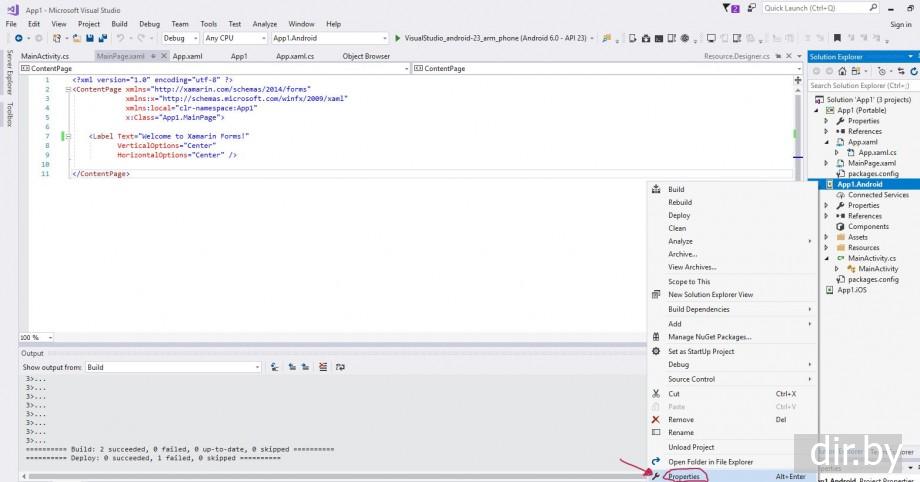Click the Sign in link
Image resolution: width=920 pixels, height=482 pixels.
tap(900, 24)
